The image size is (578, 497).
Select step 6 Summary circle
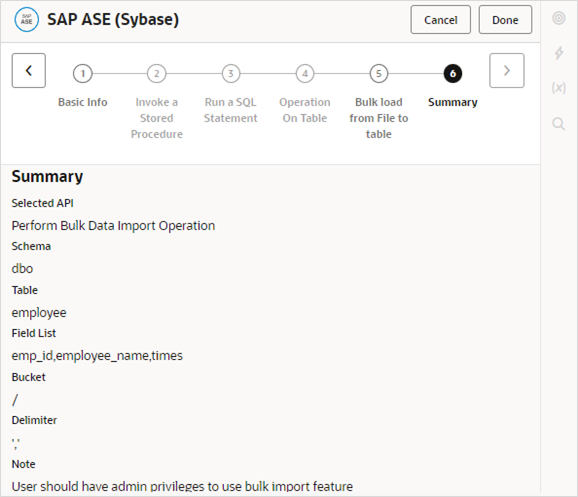point(453,73)
